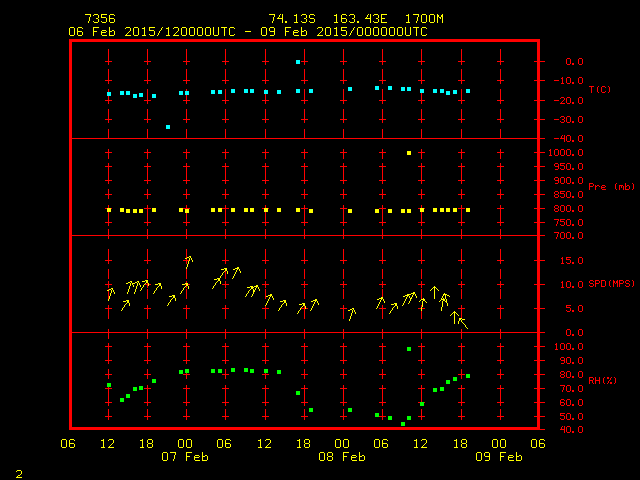Click the highest wind arrow above 15 MPS

pos(188,262)
